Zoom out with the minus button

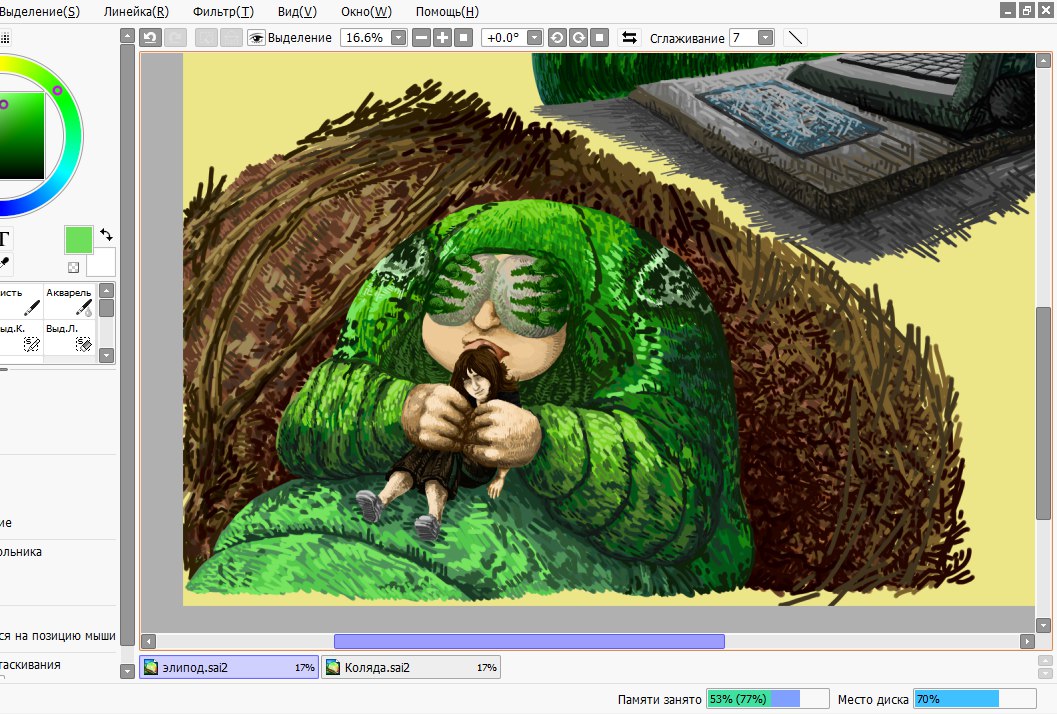pyautogui.click(x=421, y=38)
